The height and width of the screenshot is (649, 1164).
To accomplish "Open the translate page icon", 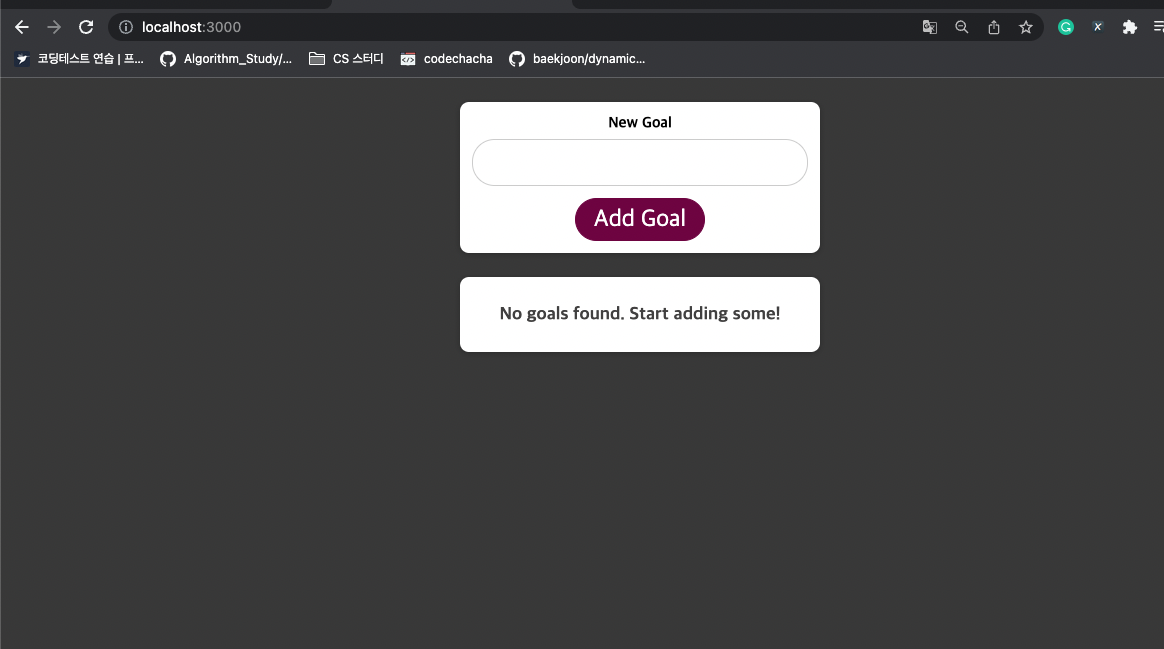I will point(929,27).
